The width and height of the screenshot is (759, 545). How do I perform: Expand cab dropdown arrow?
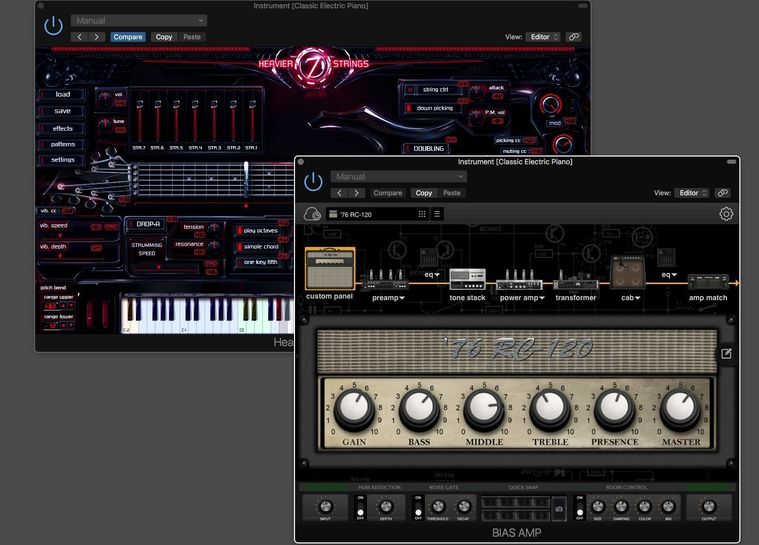tap(638, 298)
